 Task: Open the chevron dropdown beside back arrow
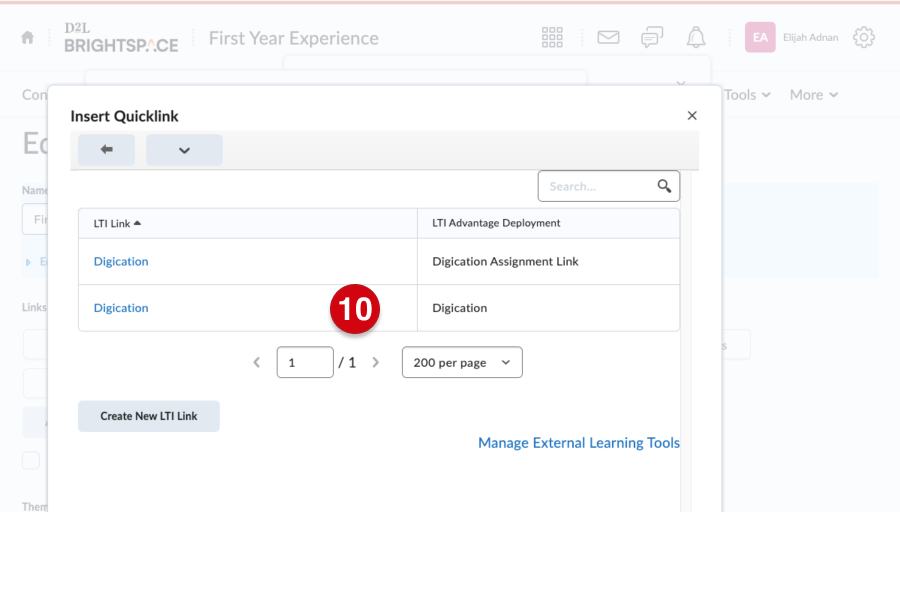(x=184, y=150)
